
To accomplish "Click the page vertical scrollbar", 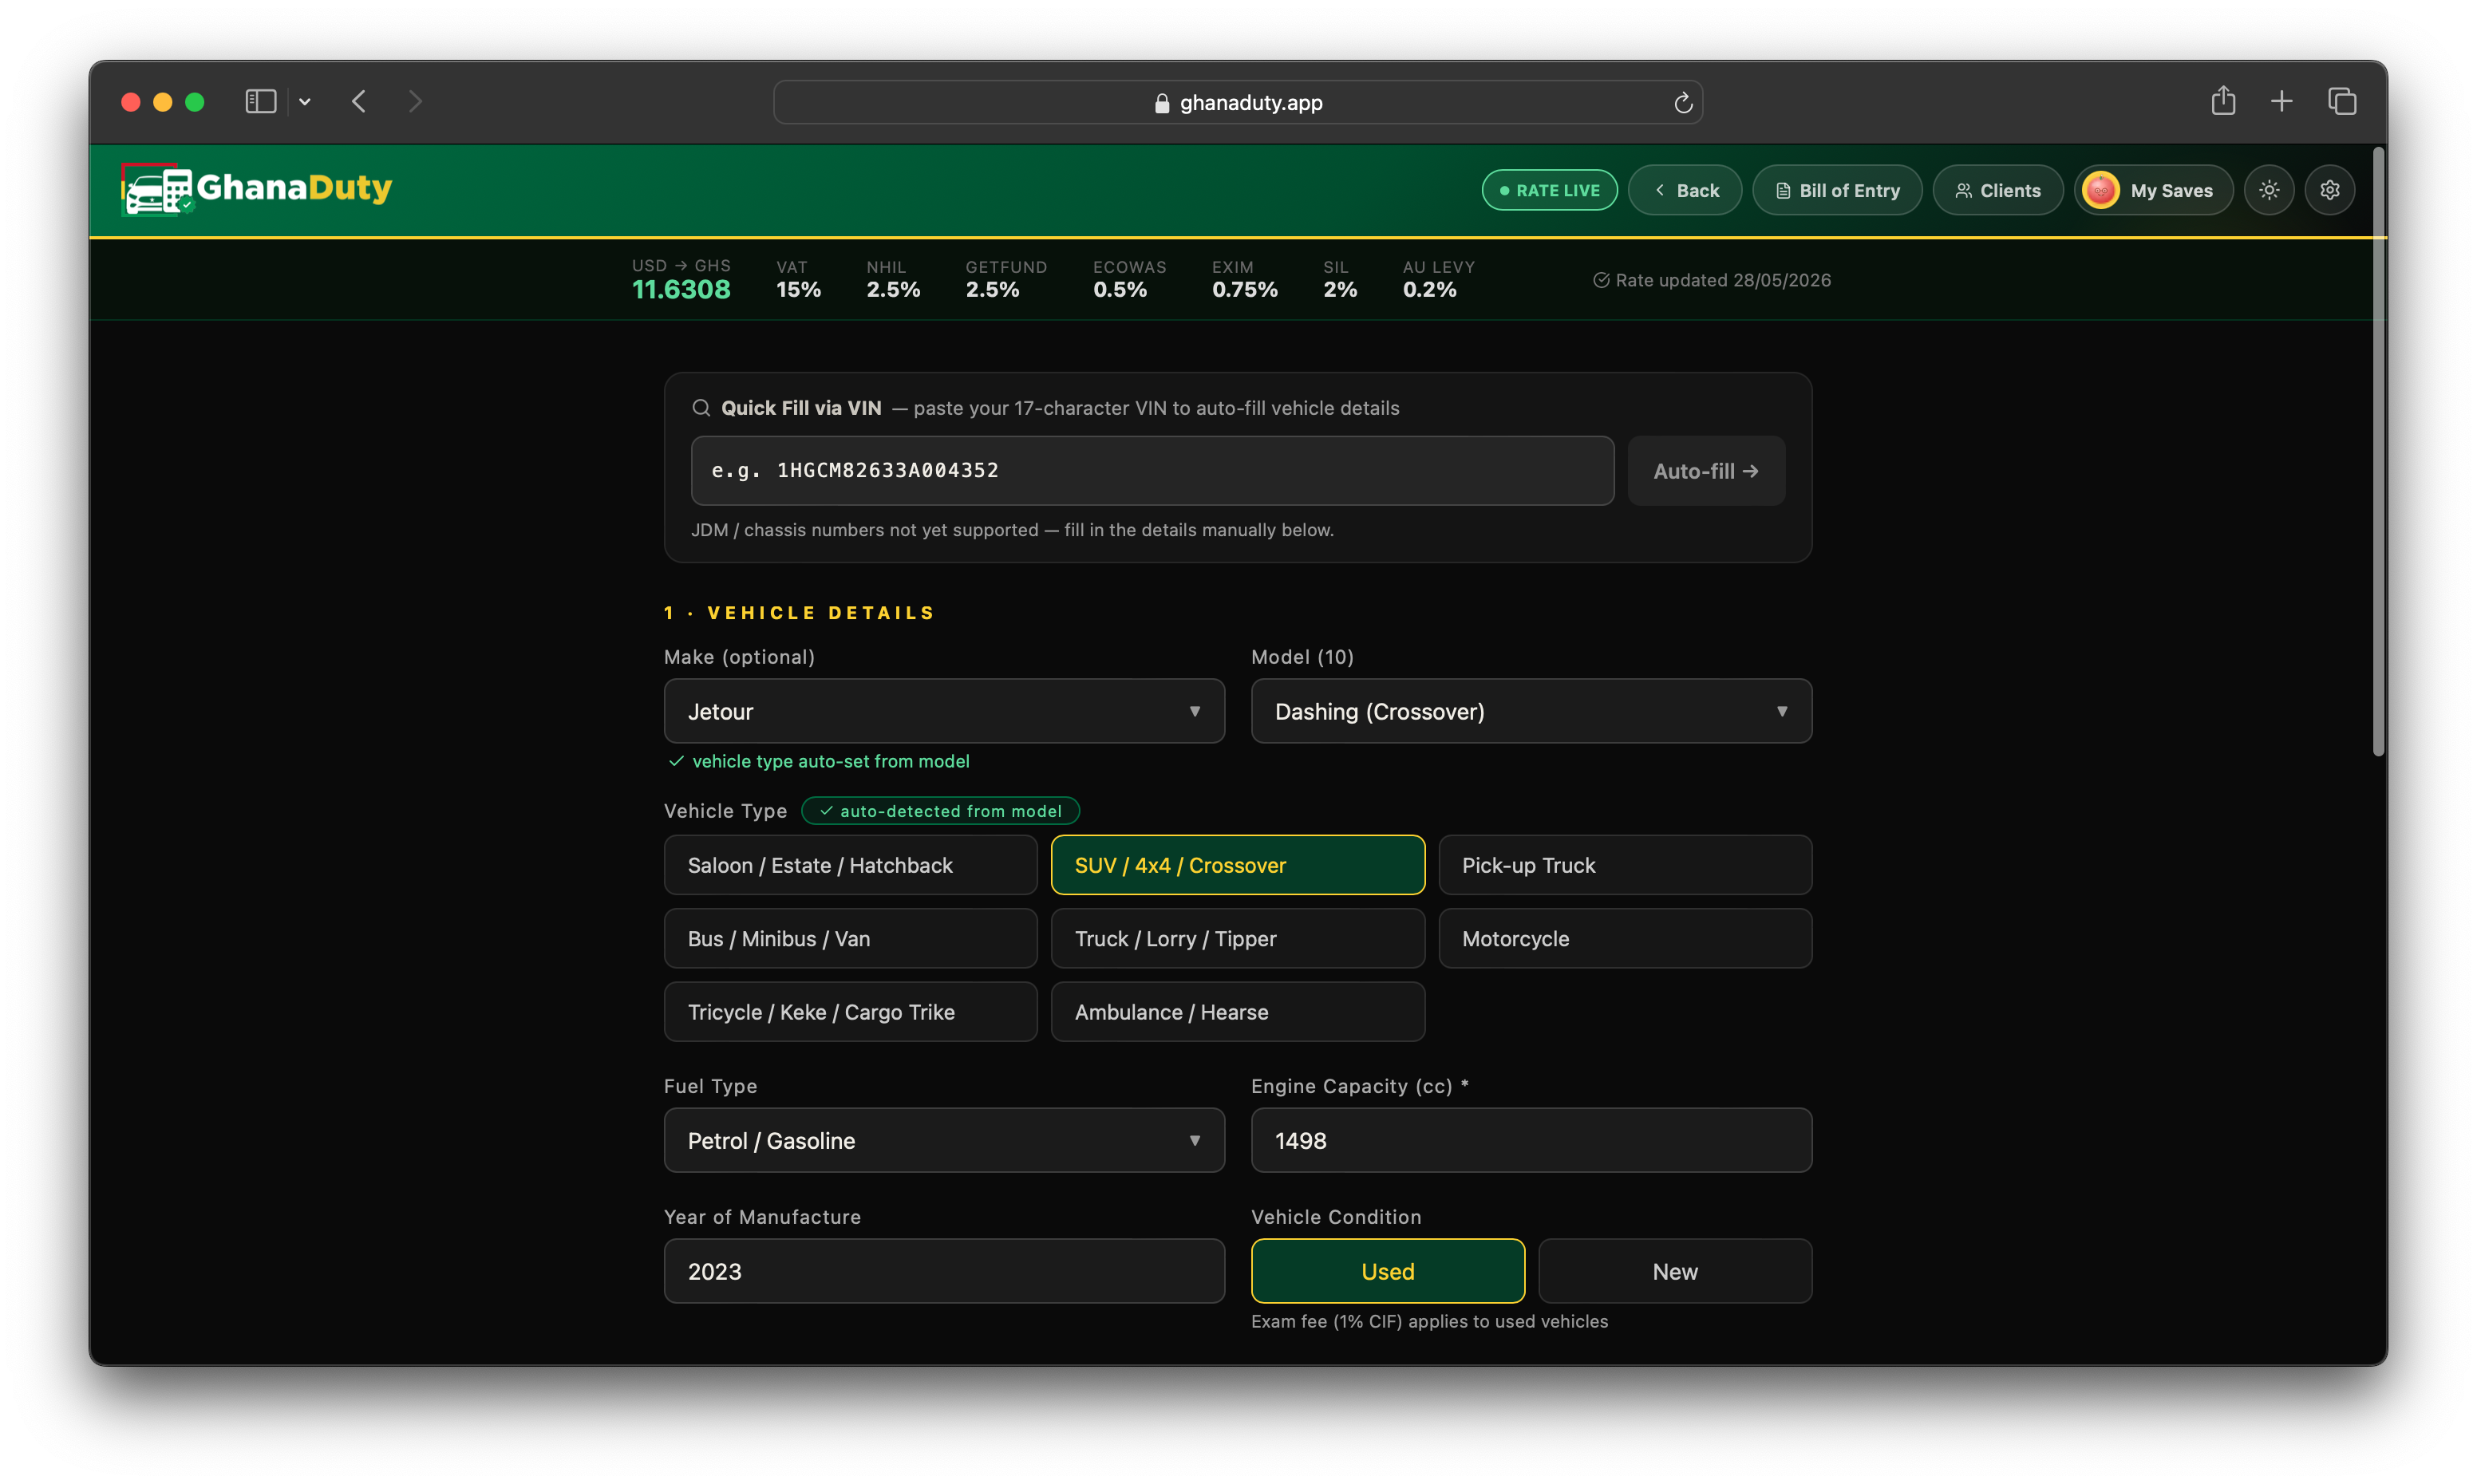I will point(2378,452).
